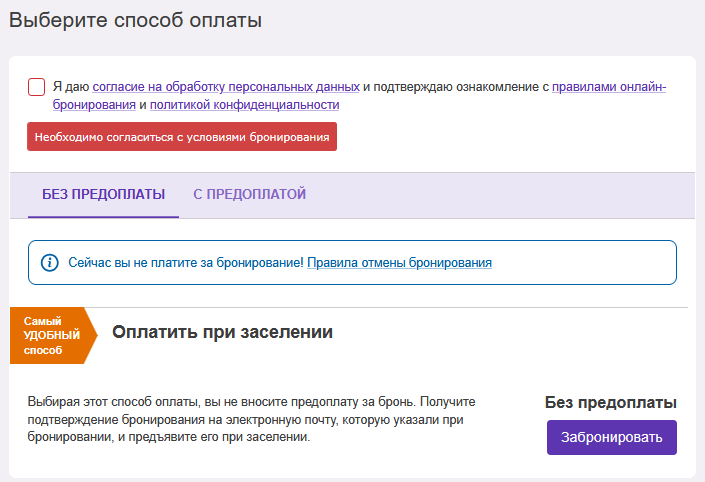Click the blue info circle icon
The image size is (705, 482).
pos(50,263)
